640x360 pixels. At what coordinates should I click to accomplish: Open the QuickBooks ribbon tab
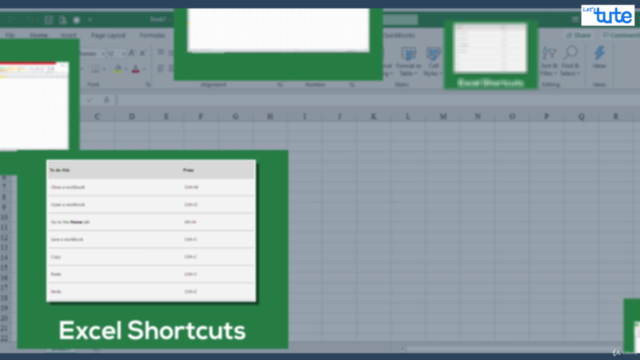(x=399, y=36)
